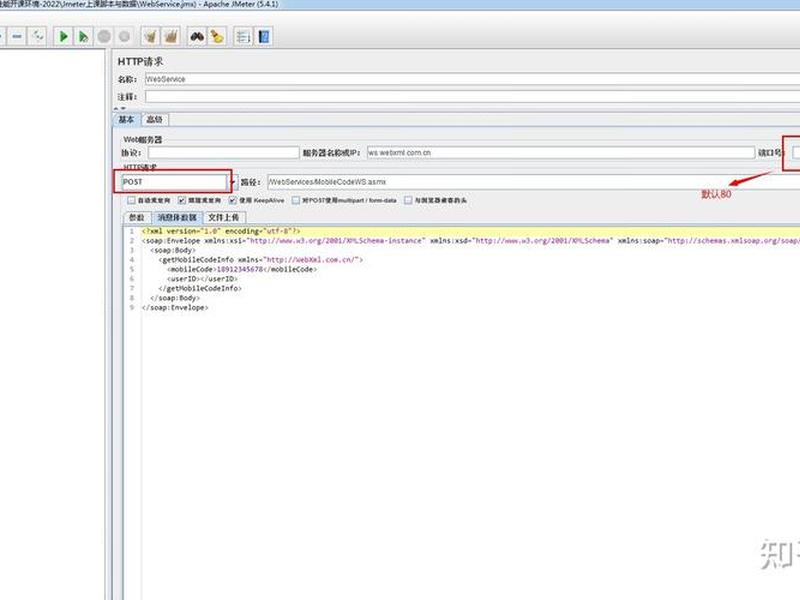This screenshot has height=600, width=800.
Task: Click the grey Stop test icon
Action: pos(104,37)
